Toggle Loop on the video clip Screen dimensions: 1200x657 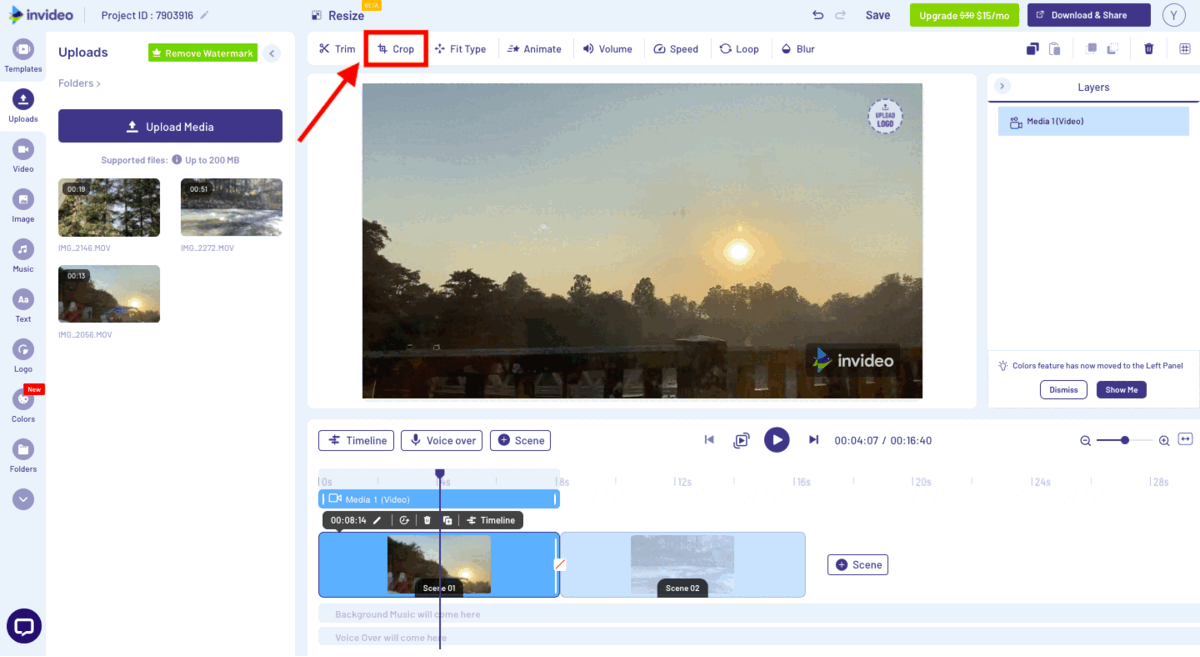coord(740,48)
